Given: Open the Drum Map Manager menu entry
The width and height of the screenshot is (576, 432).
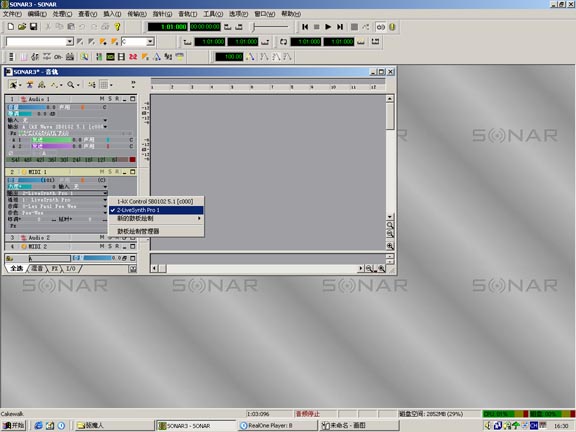Looking at the screenshot, I should [x=156, y=231].
